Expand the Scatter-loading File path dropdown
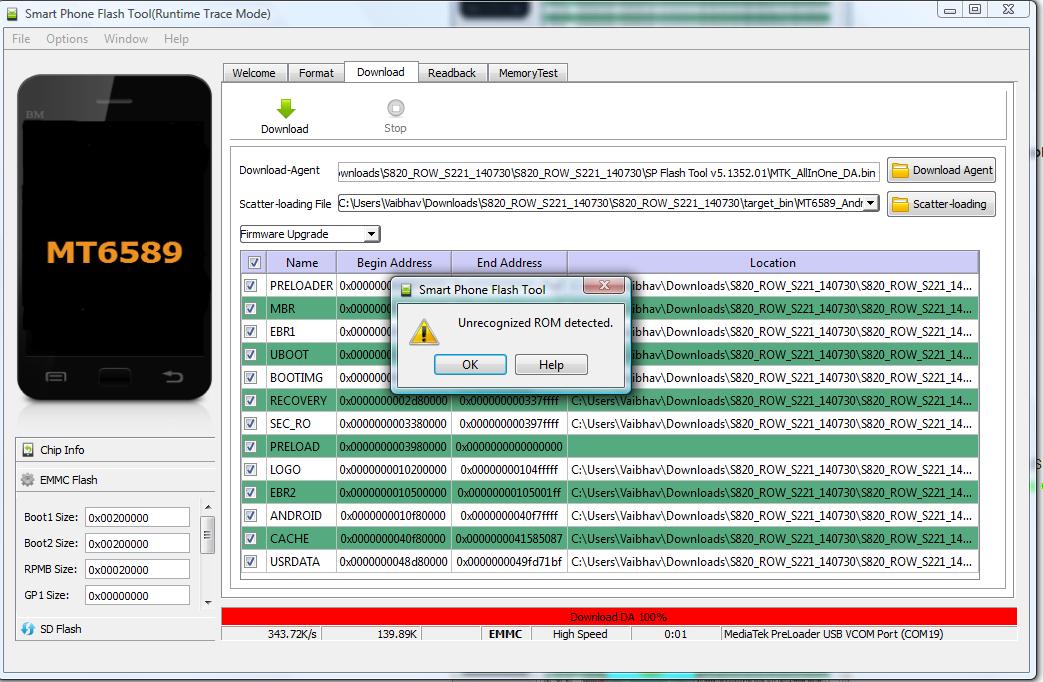This screenshot has height=682, width=1043. coord(870,204)
